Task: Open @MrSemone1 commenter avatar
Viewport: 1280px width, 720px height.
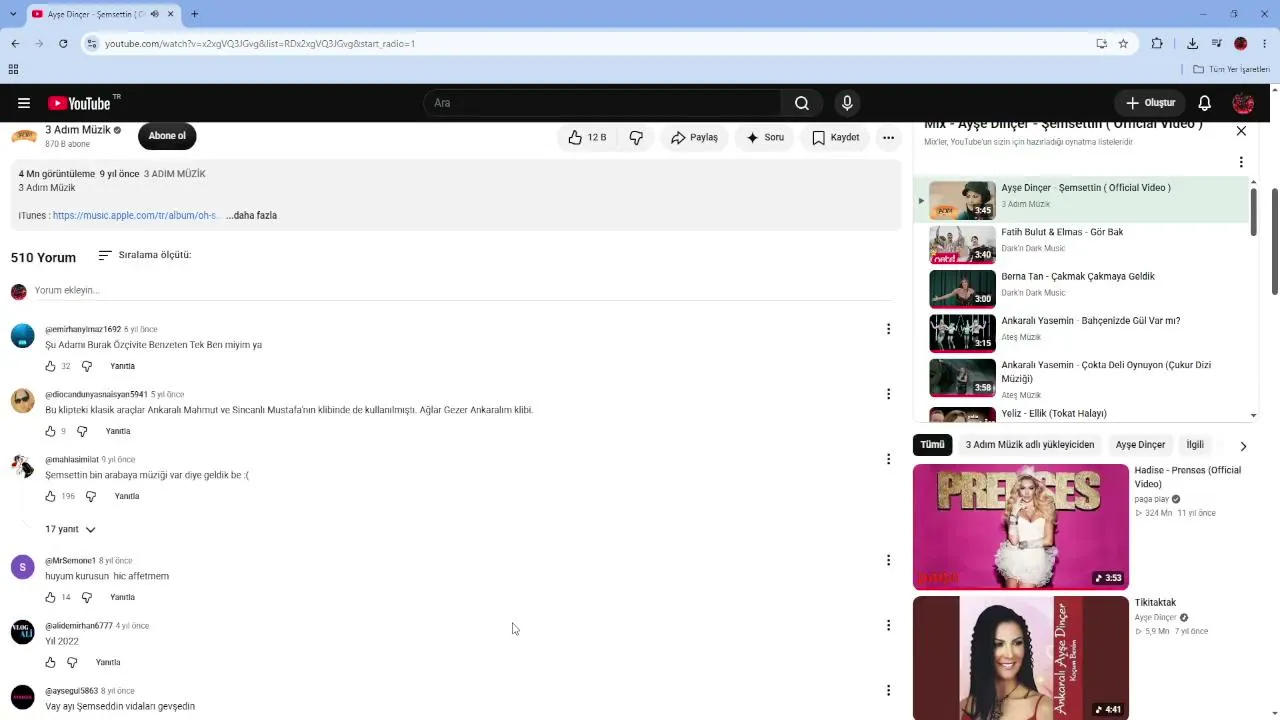Action: [x=22, y=567]
